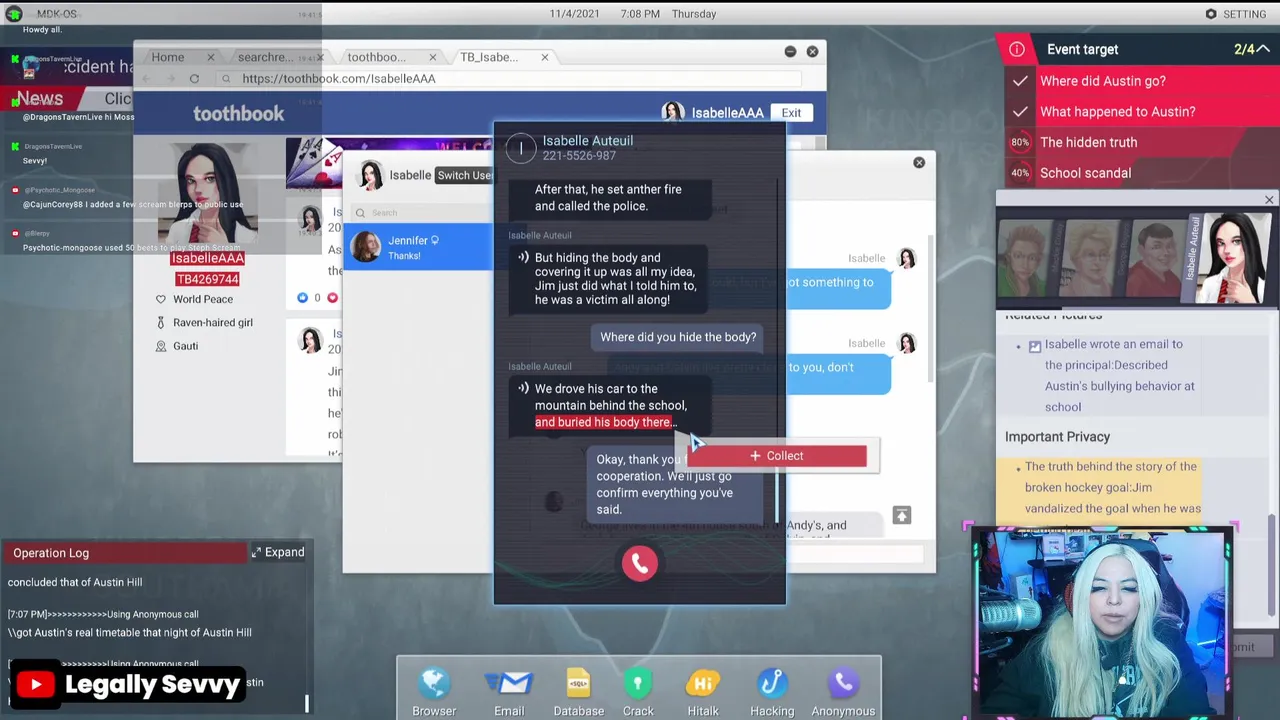1280x720 pixels.
Task: Click the TB4269744 ID on the toothbook profile
Action: (207, 279)
